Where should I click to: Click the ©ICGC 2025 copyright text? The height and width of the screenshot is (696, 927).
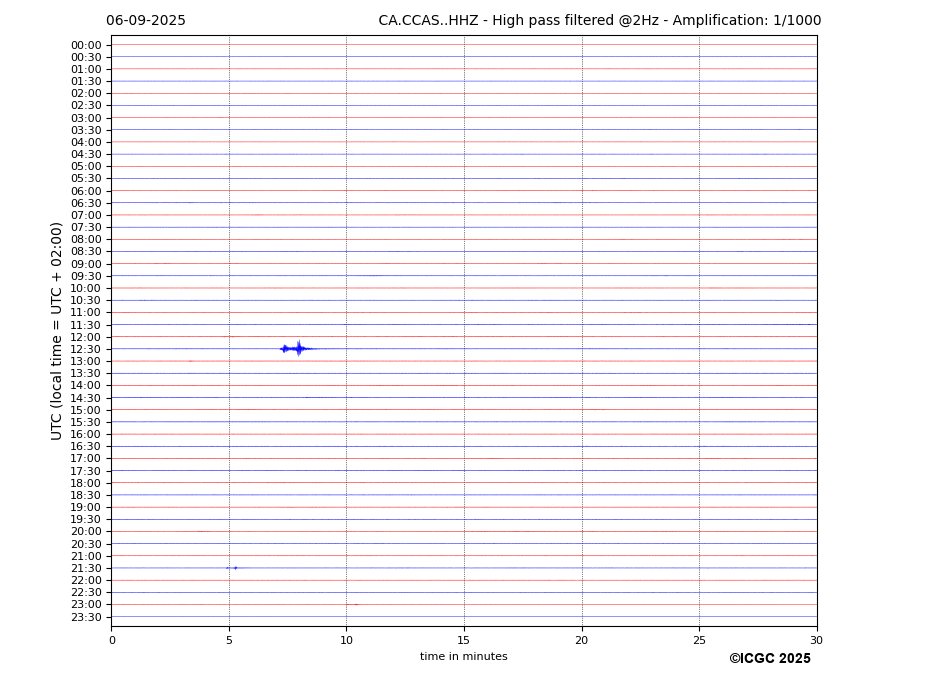pyautogui.click(x=770, y=659)
